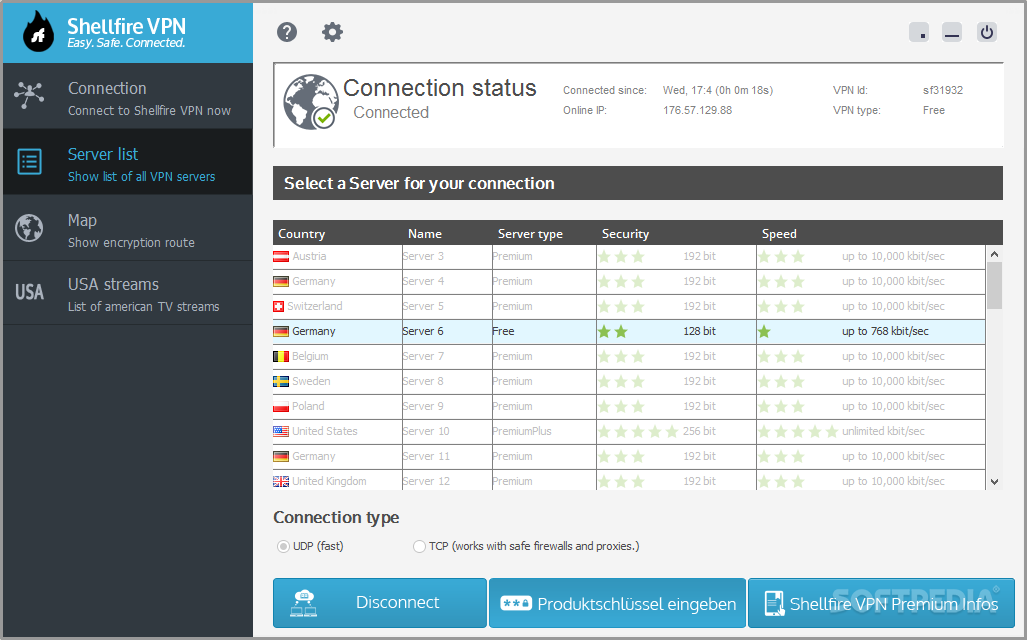Click the 256 bit security value
Image resolution: width=1027 pixels, height=640 pixels.
tap(700, 431)
